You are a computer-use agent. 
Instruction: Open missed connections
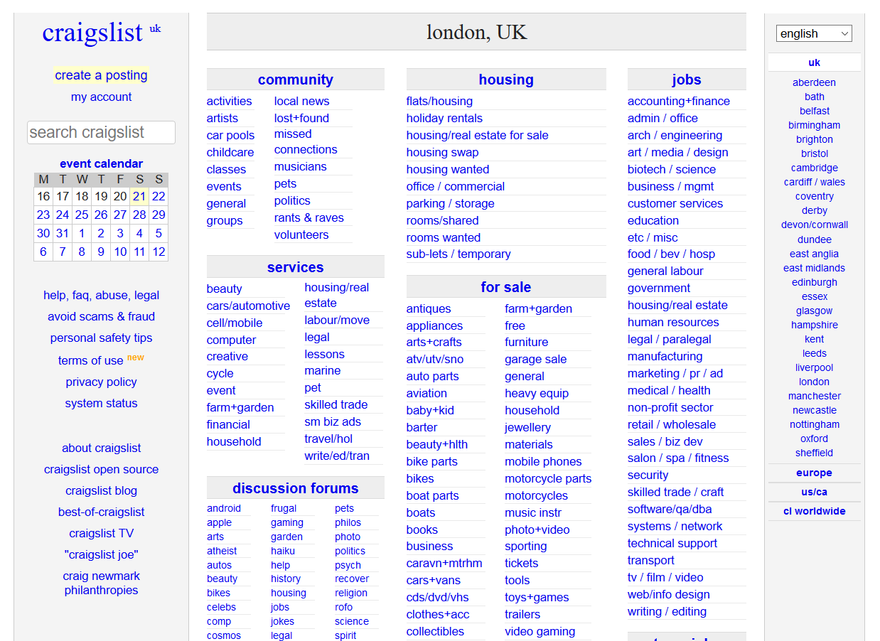tap(305, 142)
